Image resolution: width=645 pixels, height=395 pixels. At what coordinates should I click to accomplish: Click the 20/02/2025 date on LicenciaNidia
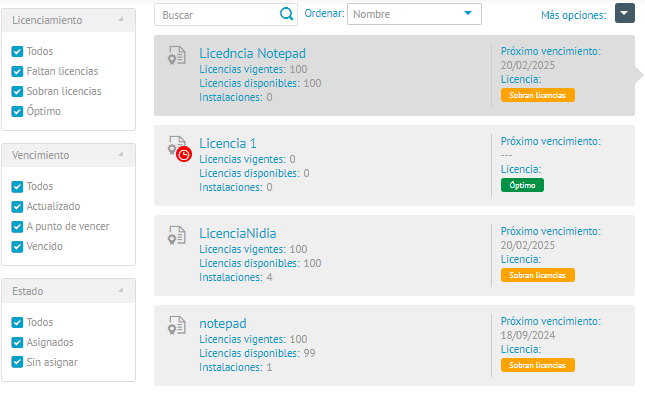coord(528,245)
